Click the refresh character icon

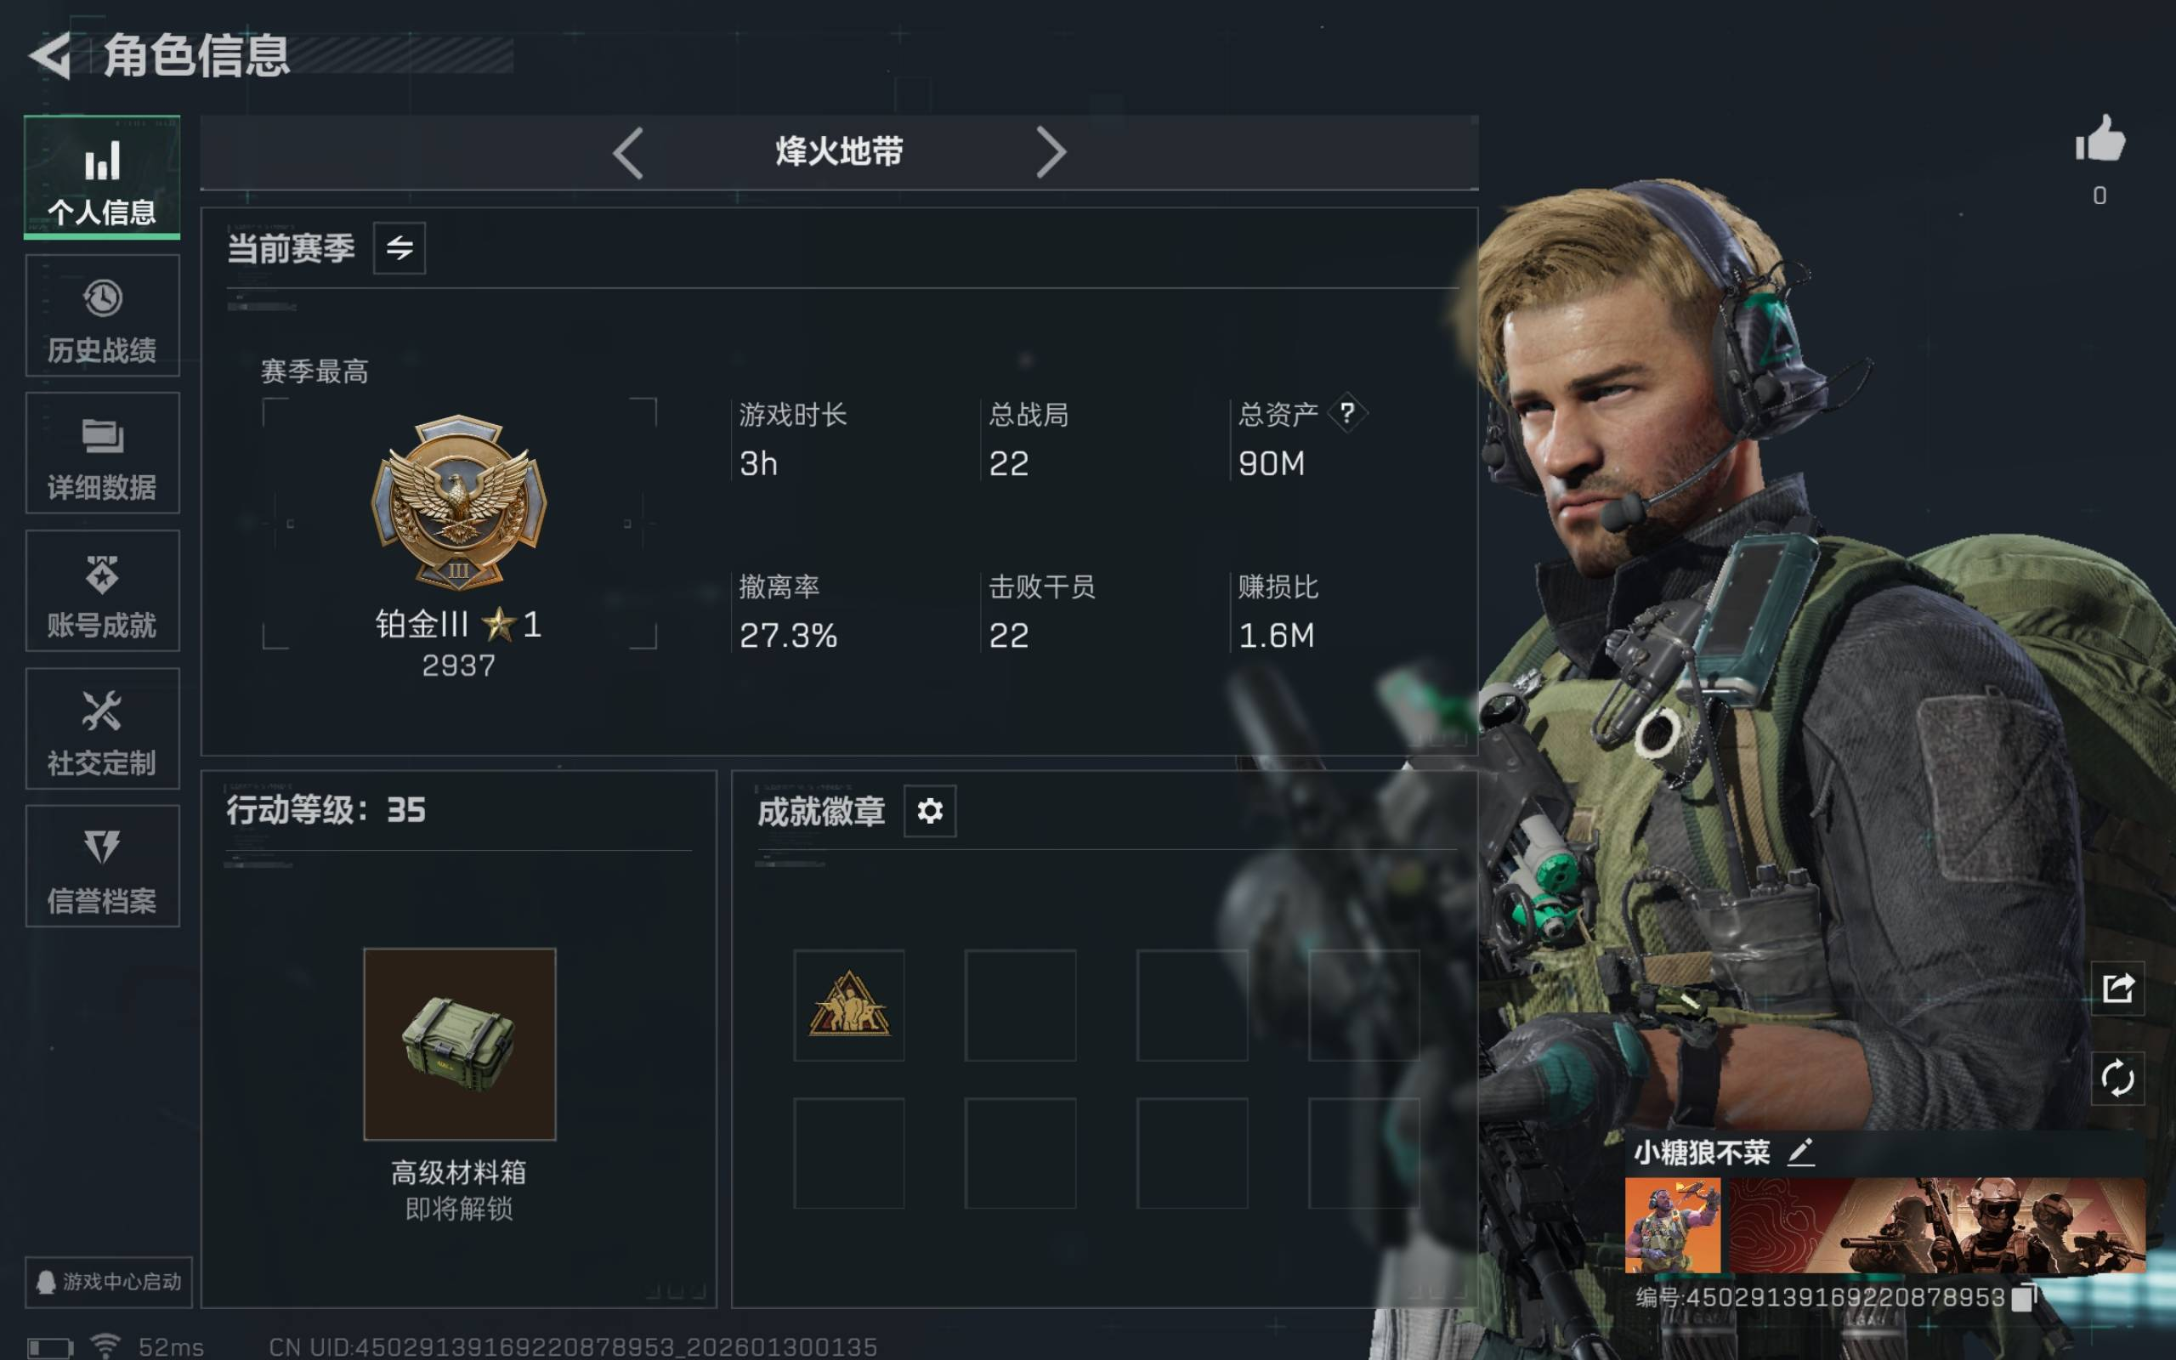click(x=2118, y=1079)
